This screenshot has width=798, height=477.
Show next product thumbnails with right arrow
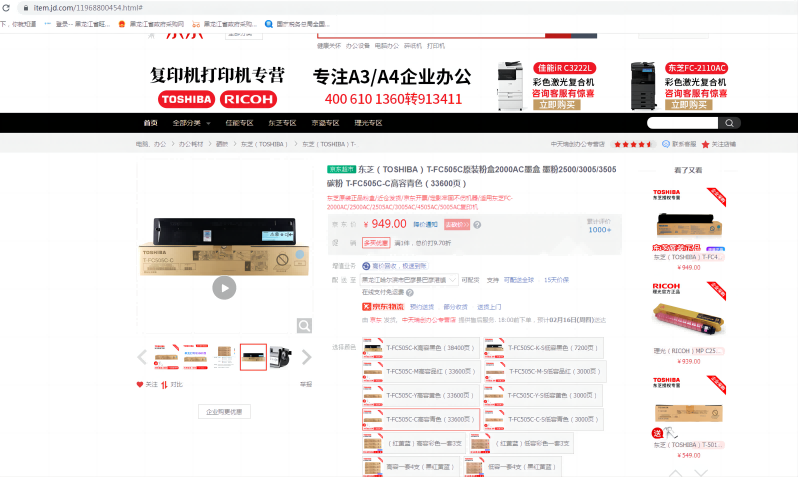(306, 357)
